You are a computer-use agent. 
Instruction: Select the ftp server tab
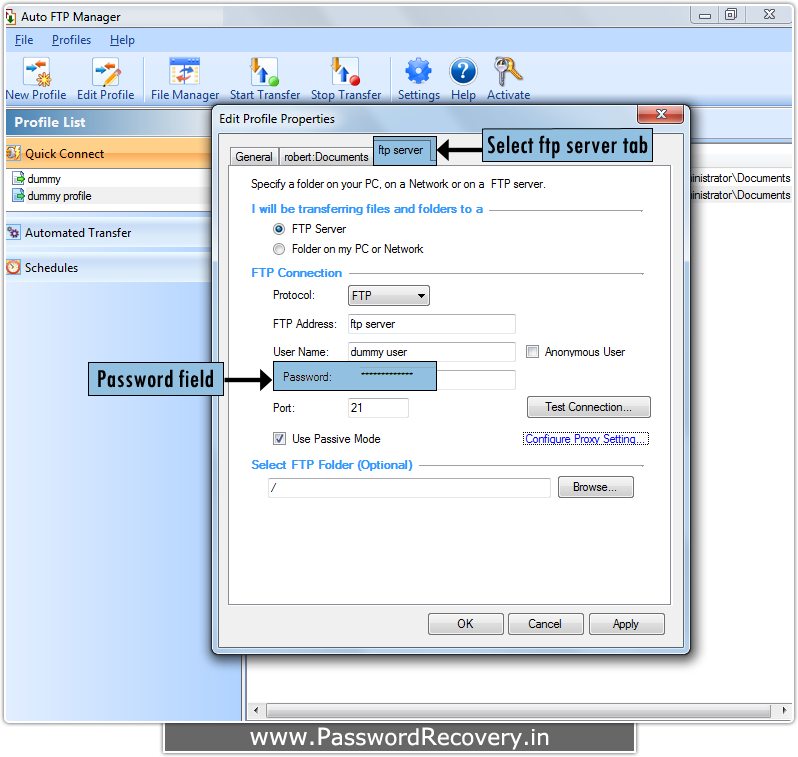405,151
